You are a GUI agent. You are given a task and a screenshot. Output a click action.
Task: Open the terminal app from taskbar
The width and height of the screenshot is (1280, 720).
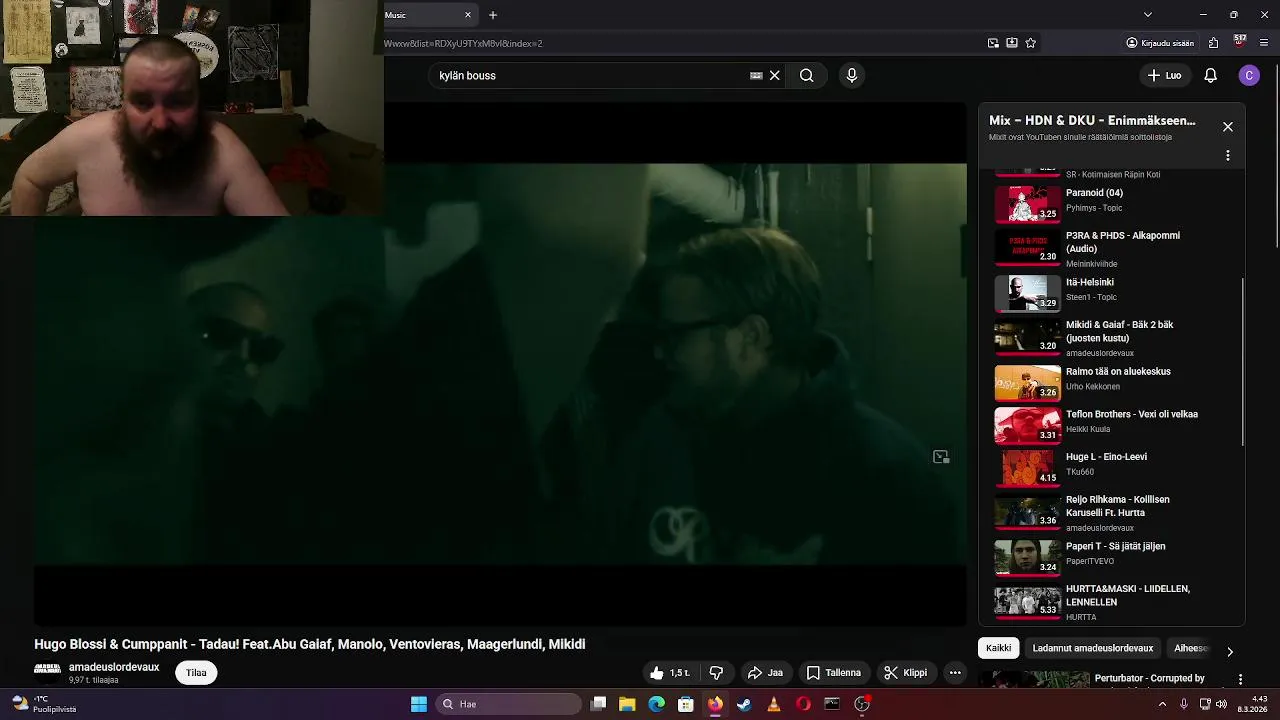(x=832, y=704)
